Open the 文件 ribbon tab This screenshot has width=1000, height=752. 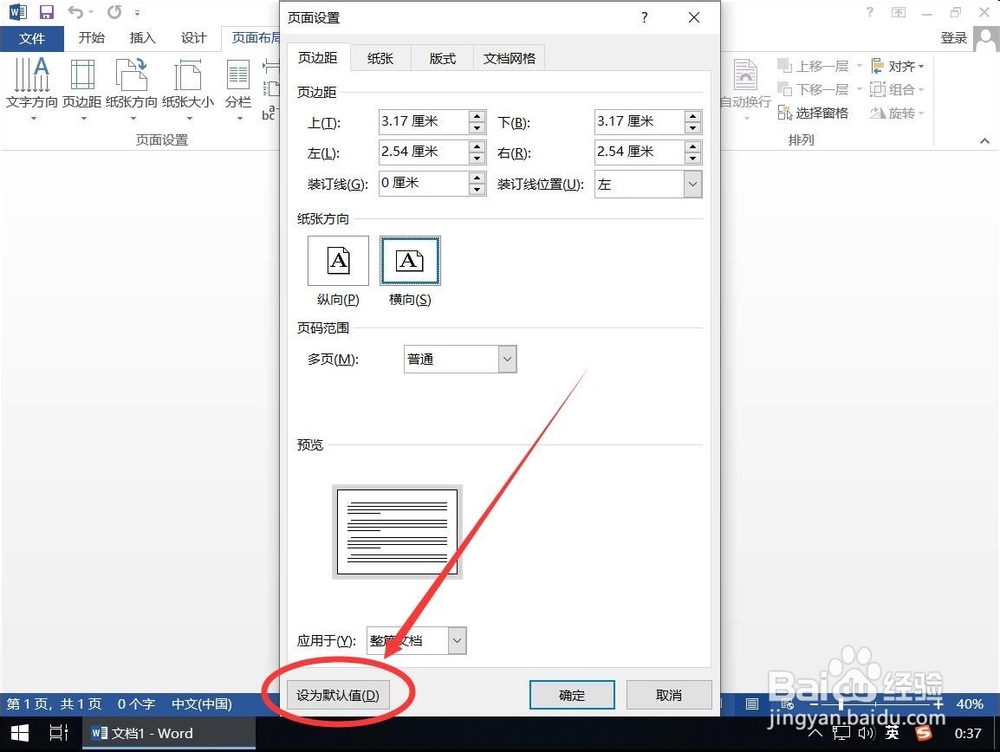33,38
